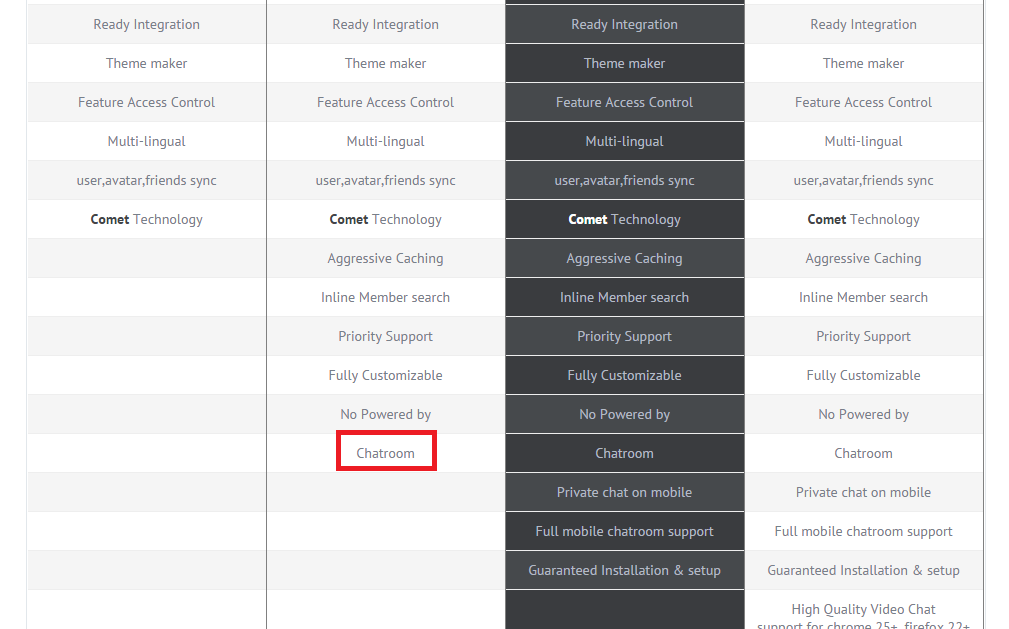Select Guaranteed Installation & setup in dark column
1009x629 pixels.
click(x=624, y=570)
